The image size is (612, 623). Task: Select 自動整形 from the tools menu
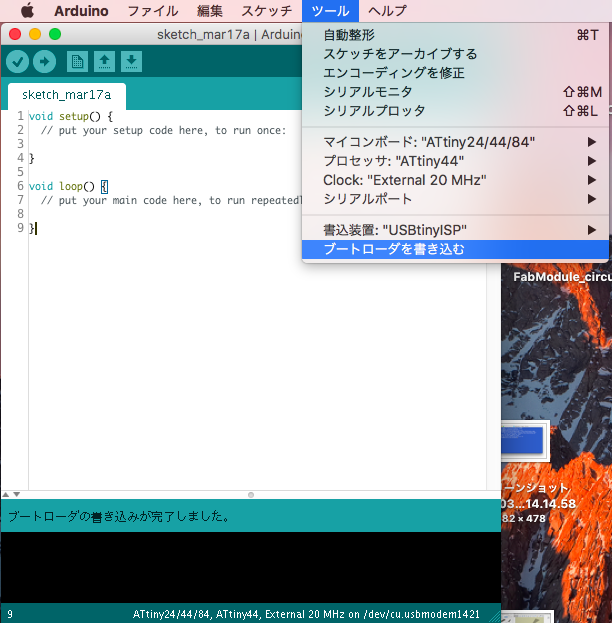coord(455,35)
